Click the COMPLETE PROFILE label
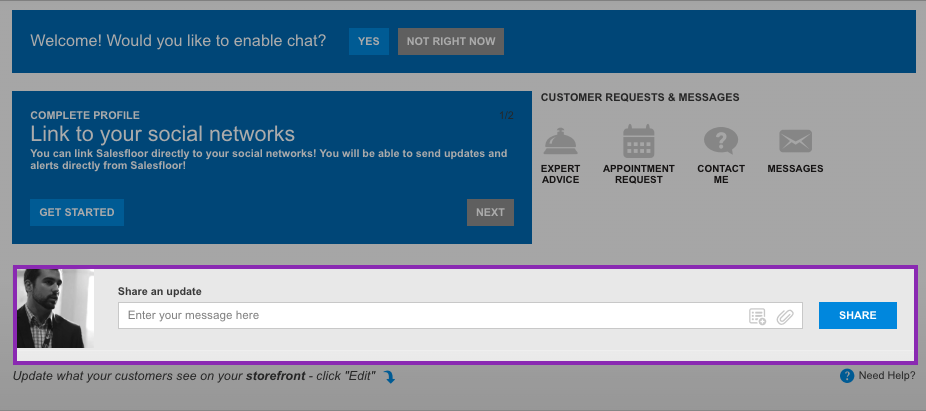 click(85, 115)
